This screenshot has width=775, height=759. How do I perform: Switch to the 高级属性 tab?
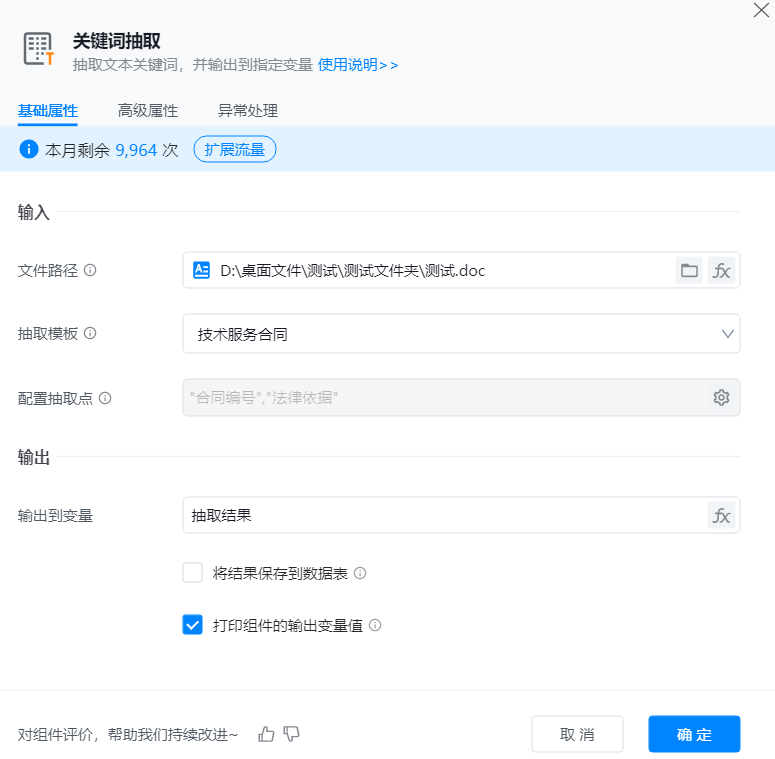pos(147,111)
